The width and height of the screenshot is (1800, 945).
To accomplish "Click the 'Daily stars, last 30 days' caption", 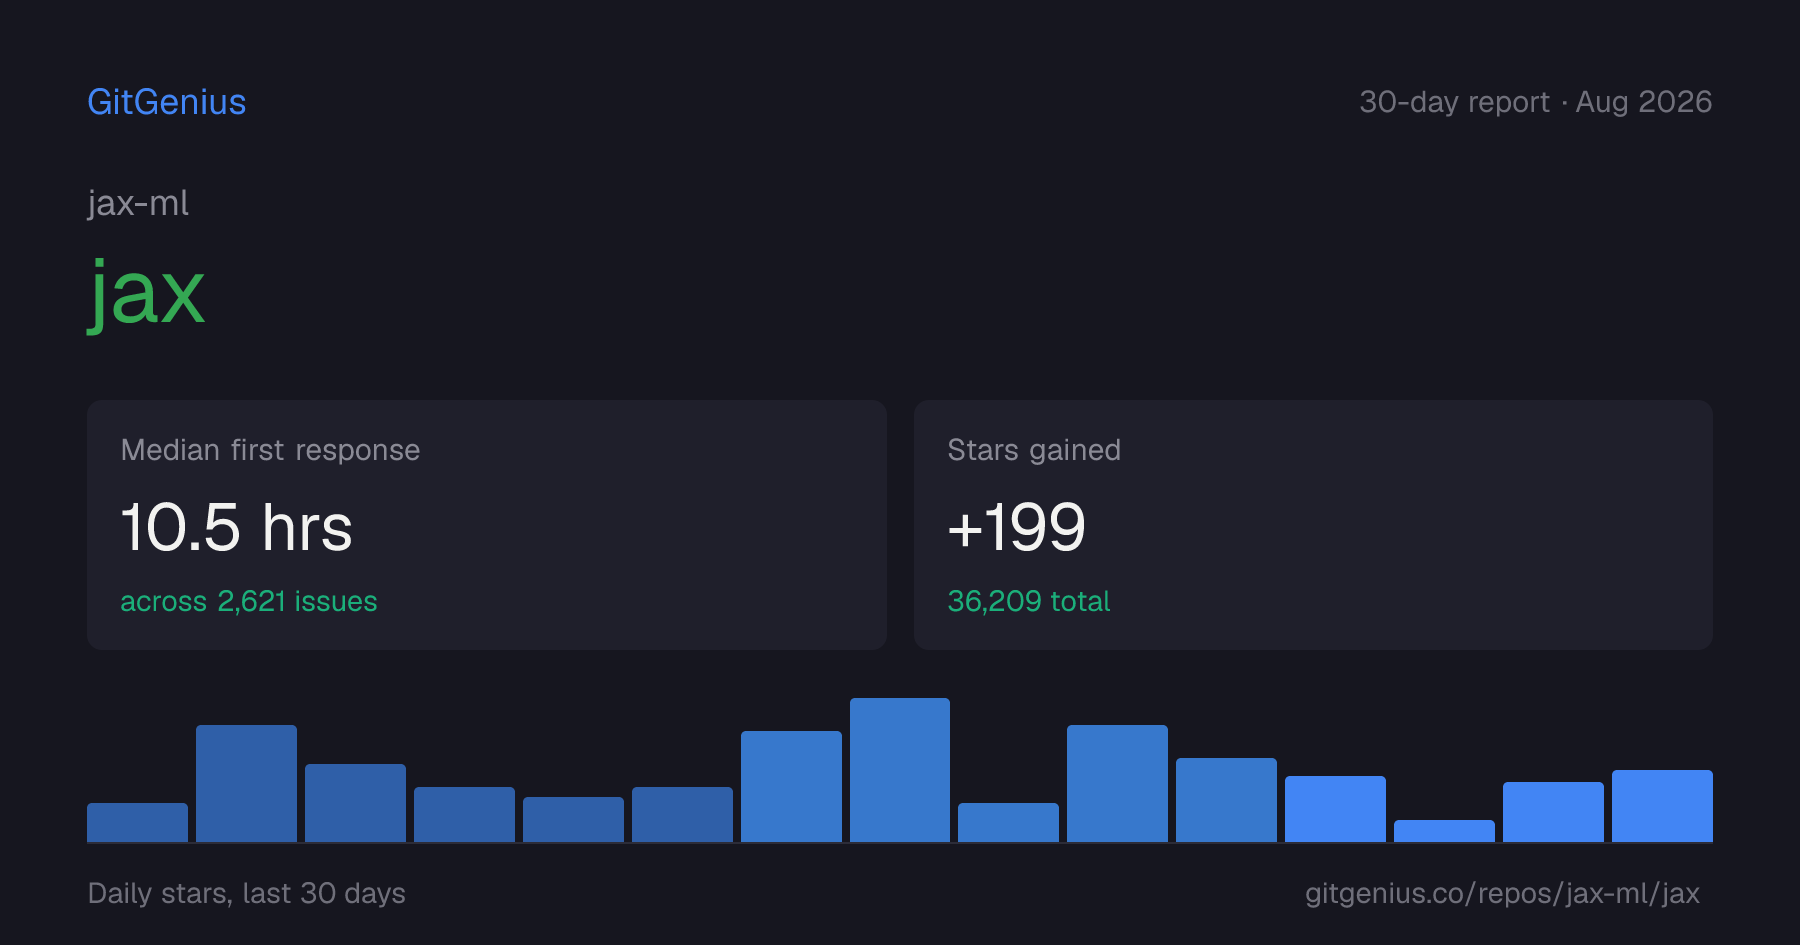I will click(x=247, y=893).
